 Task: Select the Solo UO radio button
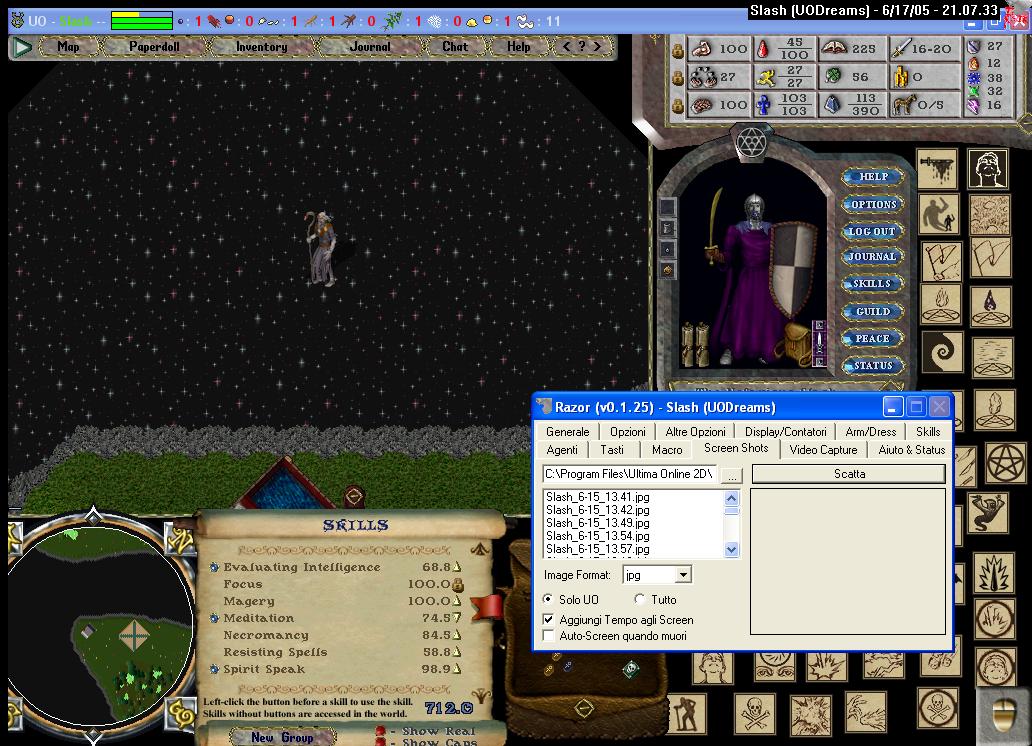coord(548,599)
